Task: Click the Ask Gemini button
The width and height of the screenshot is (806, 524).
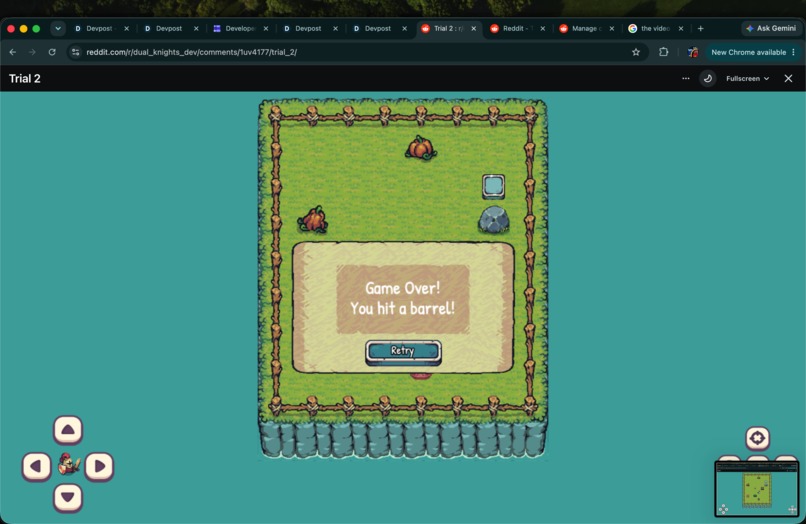Action: [771, 28]
